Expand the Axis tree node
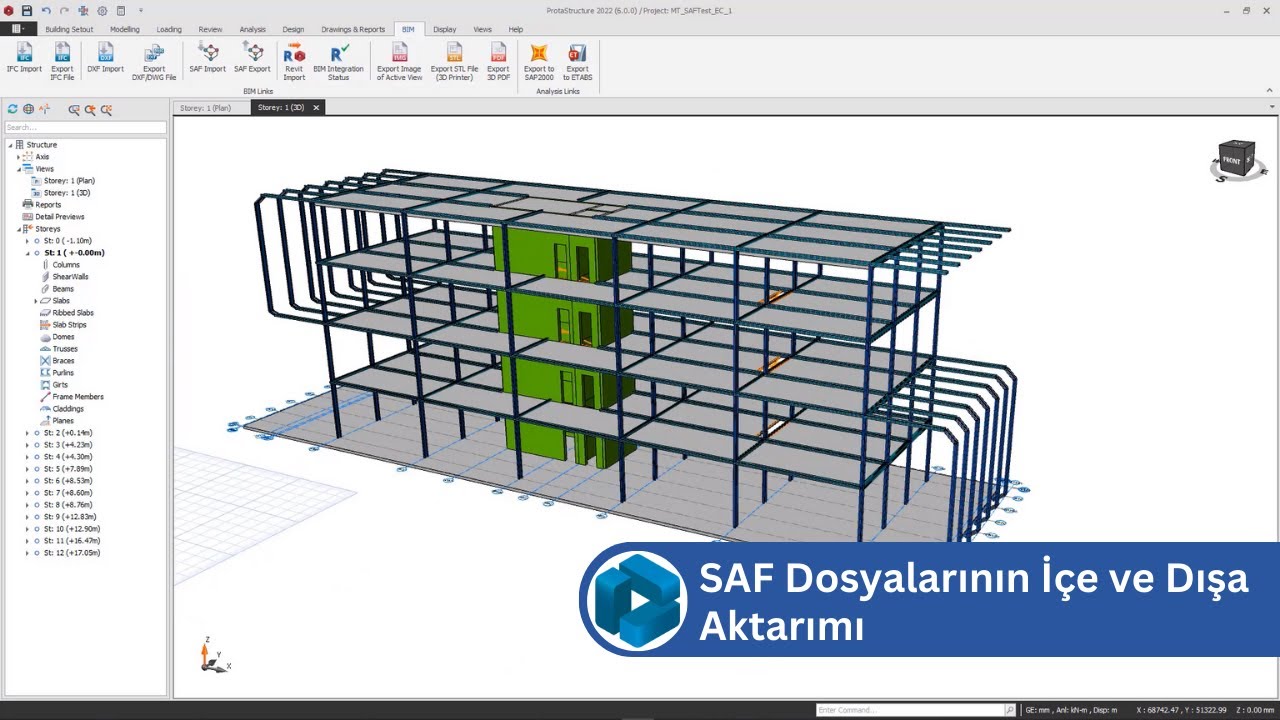The width and height of the screenshot is (1280, 720). coord(19,157)
